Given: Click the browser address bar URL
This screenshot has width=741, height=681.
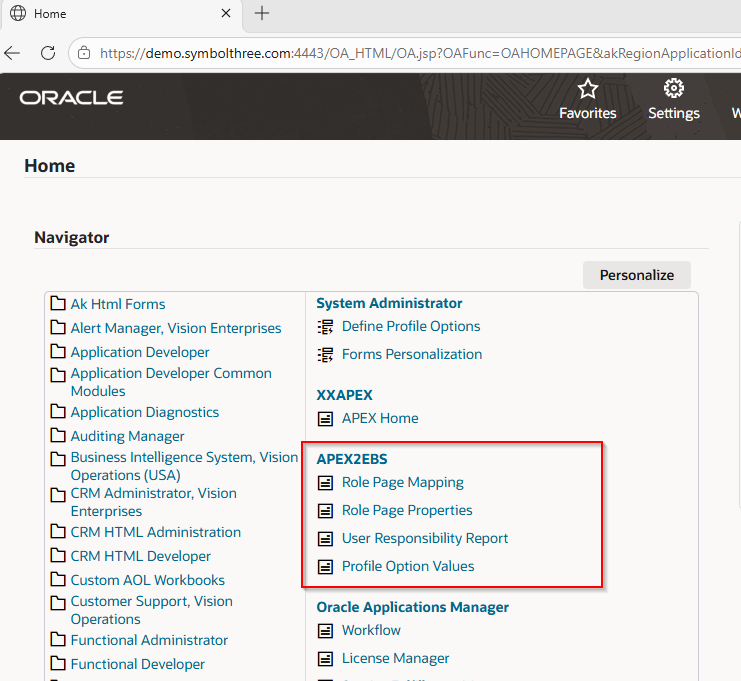Looking at the screenshot, I should click(x=420, y=53).
